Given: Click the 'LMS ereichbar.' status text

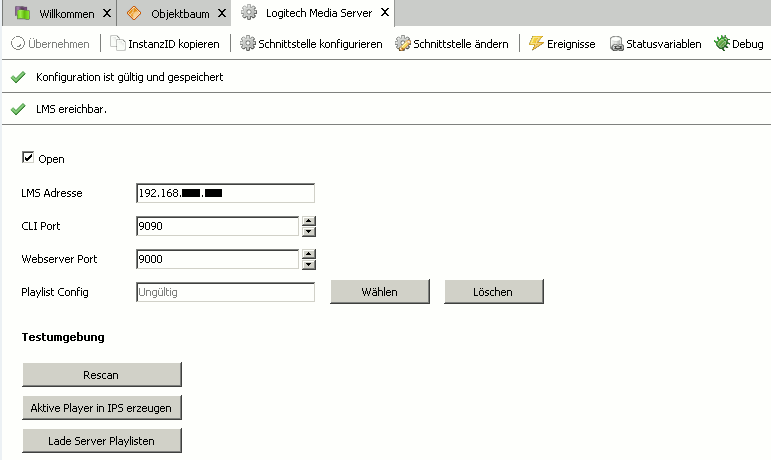Looking at the screenshot, I should 71,109.
